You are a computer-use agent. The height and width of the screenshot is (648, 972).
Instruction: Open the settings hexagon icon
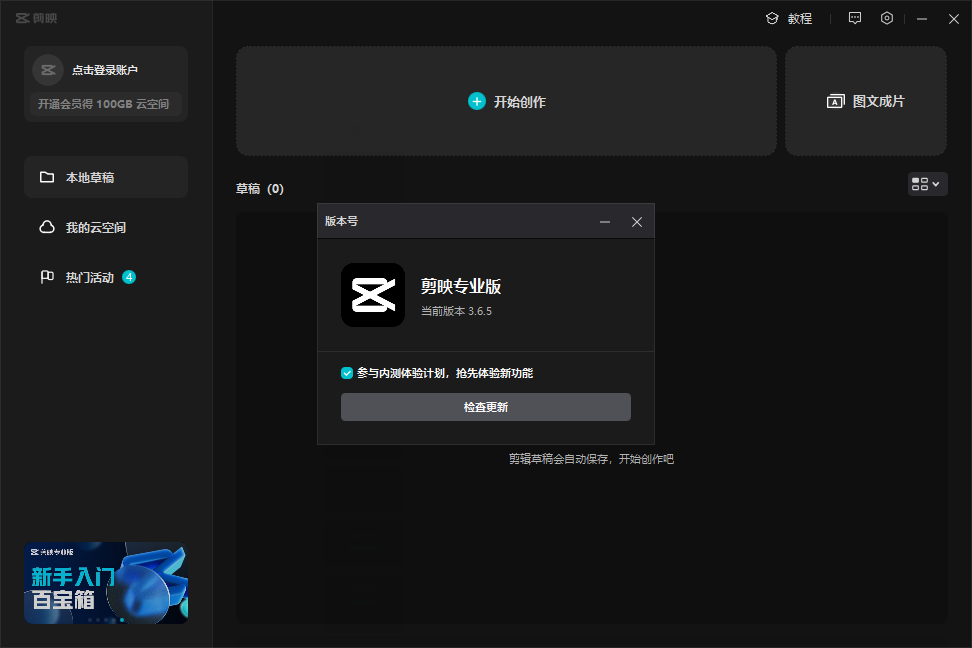pyautogui.click(x=887, y=18)
